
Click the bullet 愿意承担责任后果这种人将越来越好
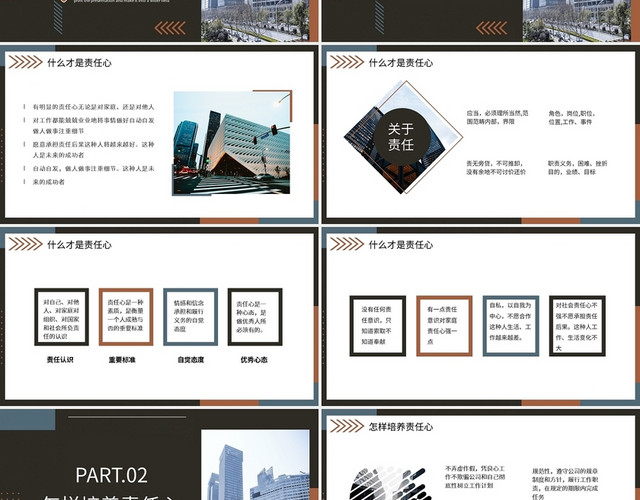(93, 150)
